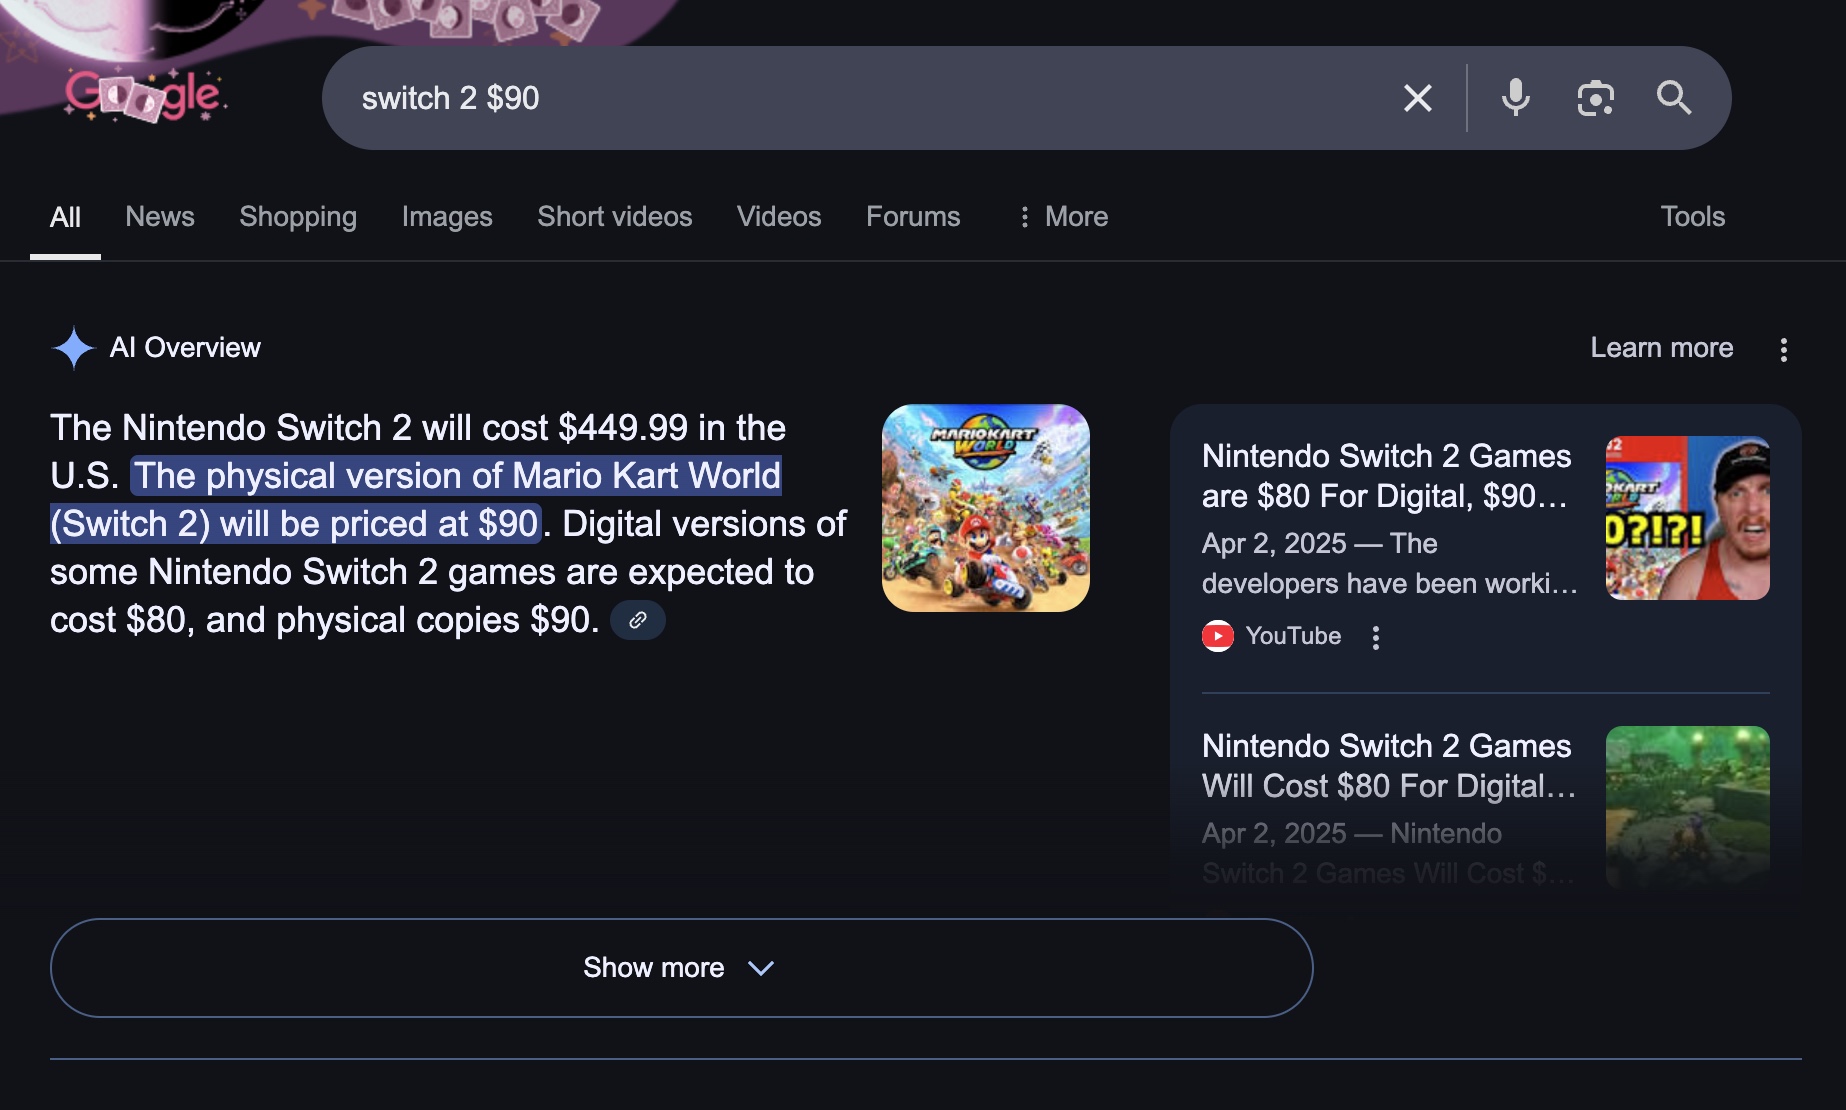Switch to the News tab
The width and height of the screenshot is (1846, 1110).
(x=160, y=217)
